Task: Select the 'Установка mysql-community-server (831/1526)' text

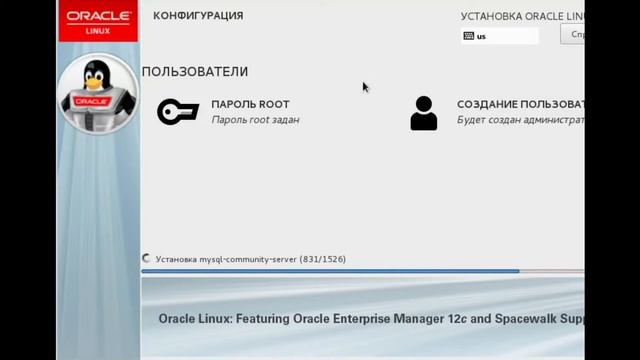Action: 251,259
